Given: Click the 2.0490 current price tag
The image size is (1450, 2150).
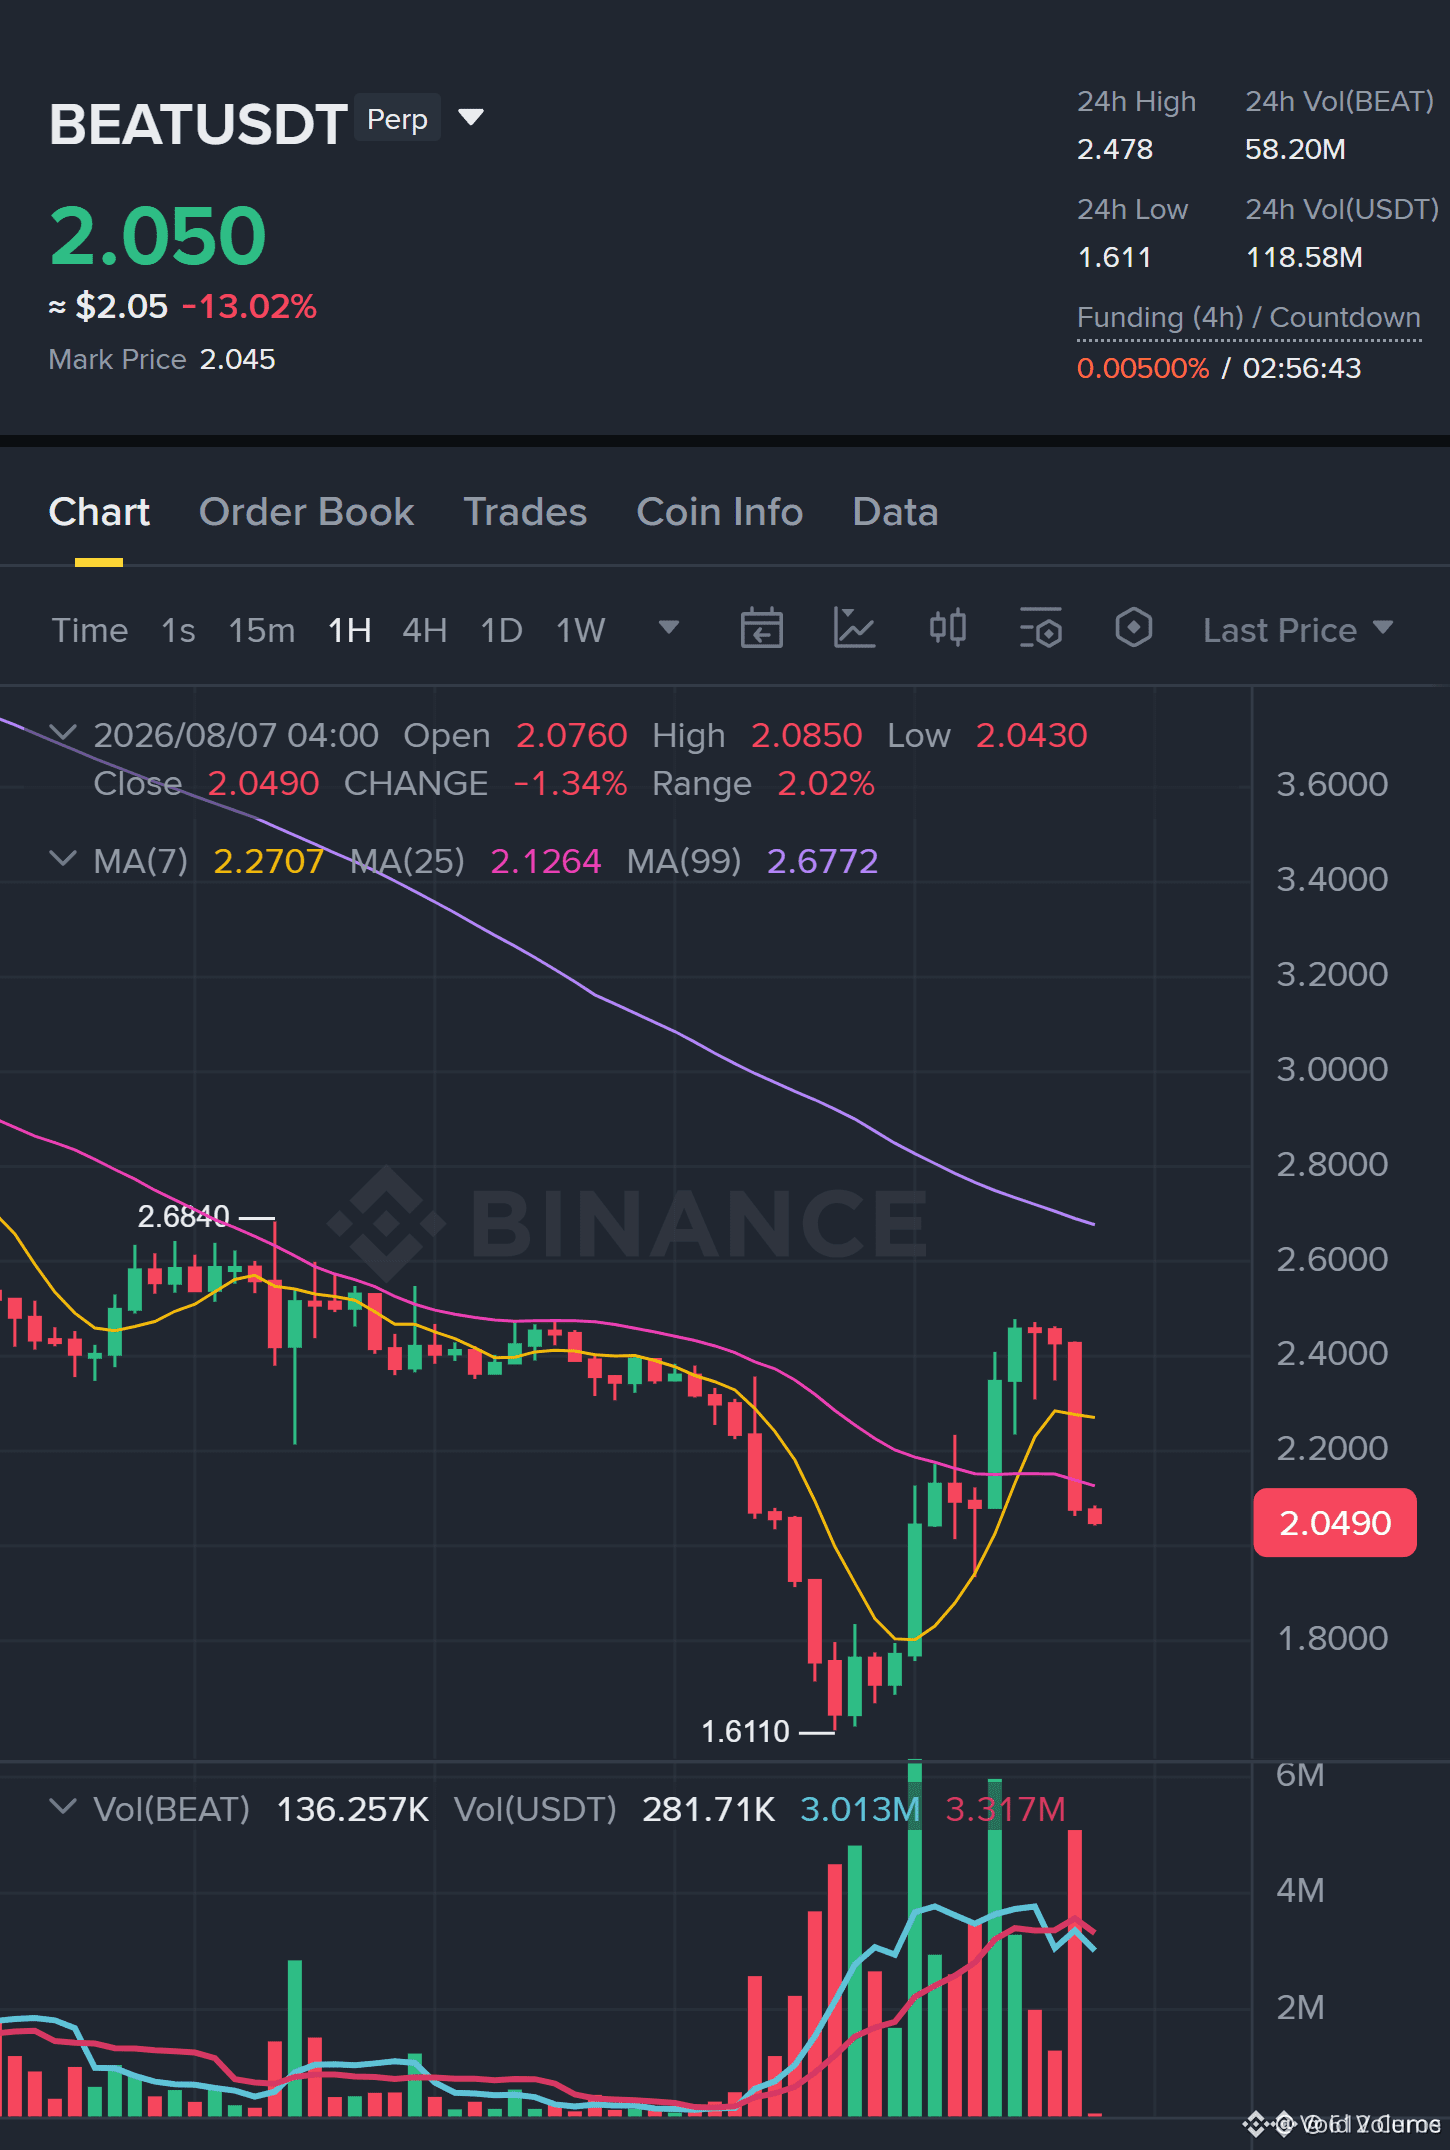Looking at the screenshot, I should (x=1335, y=1522).
